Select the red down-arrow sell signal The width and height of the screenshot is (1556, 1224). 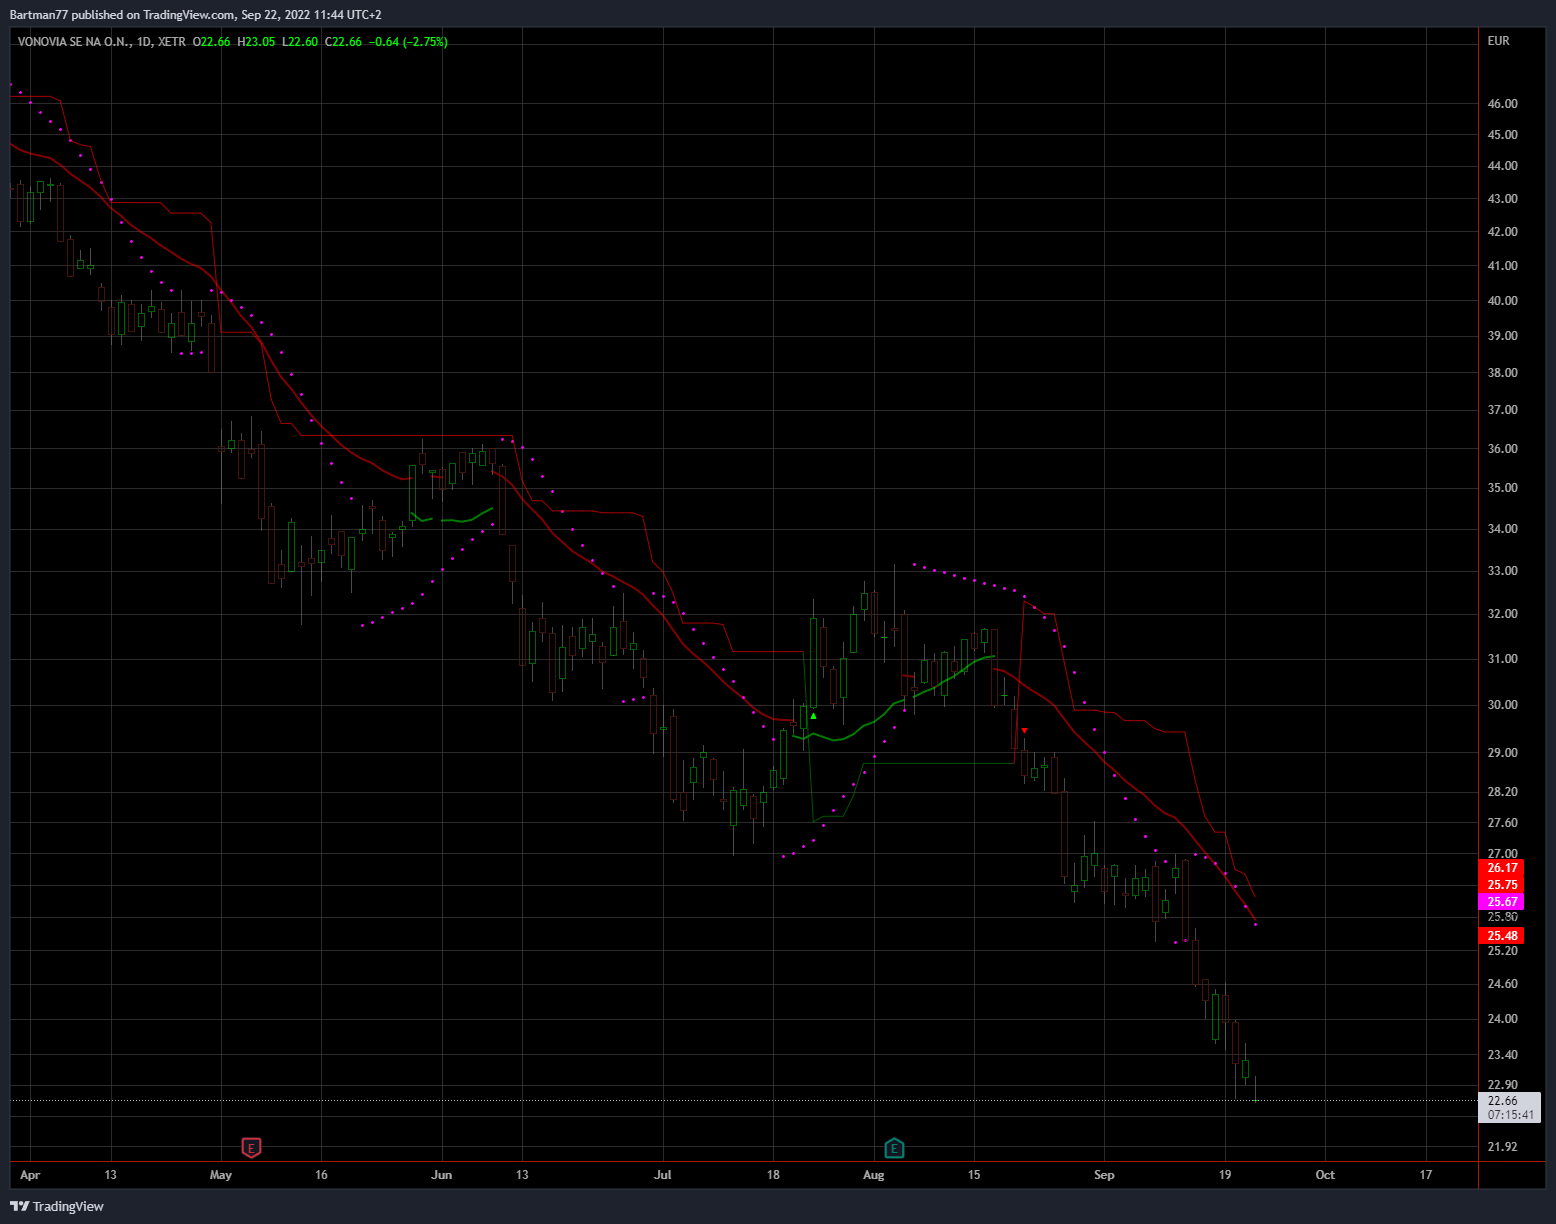[x=1024, y=731]
